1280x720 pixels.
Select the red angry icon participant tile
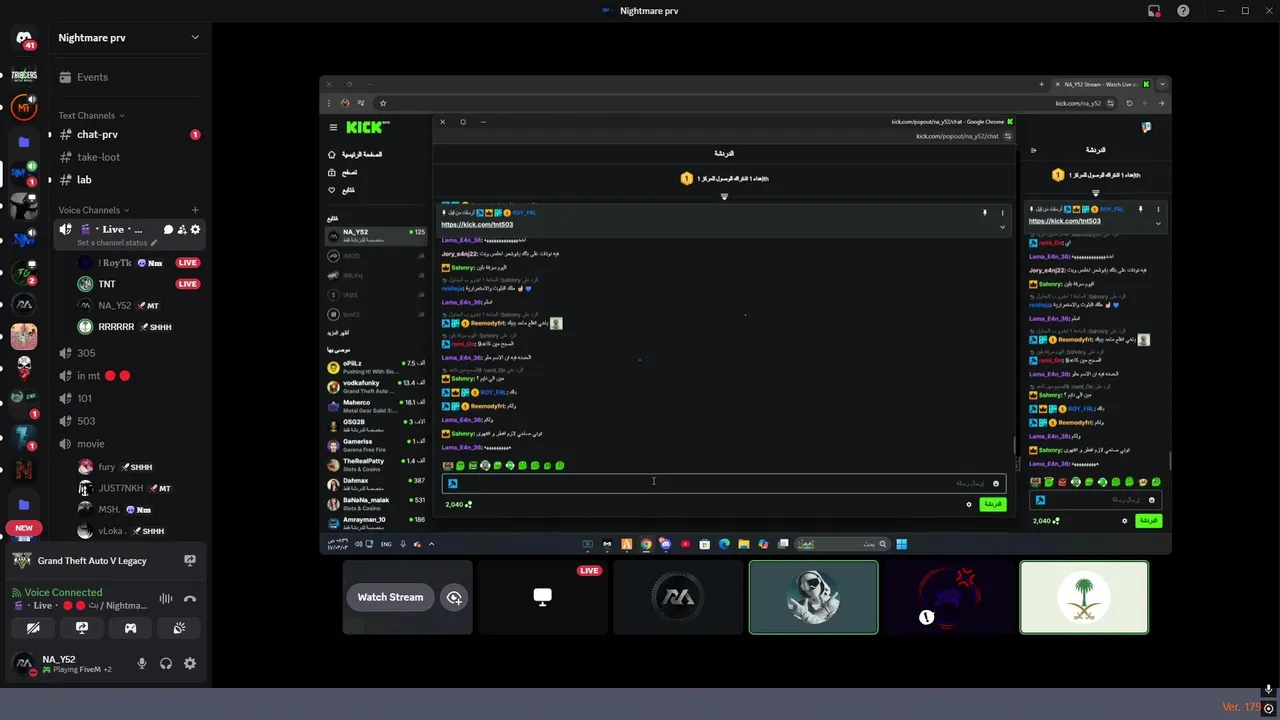pyautogui.click(x=948, y=597)
